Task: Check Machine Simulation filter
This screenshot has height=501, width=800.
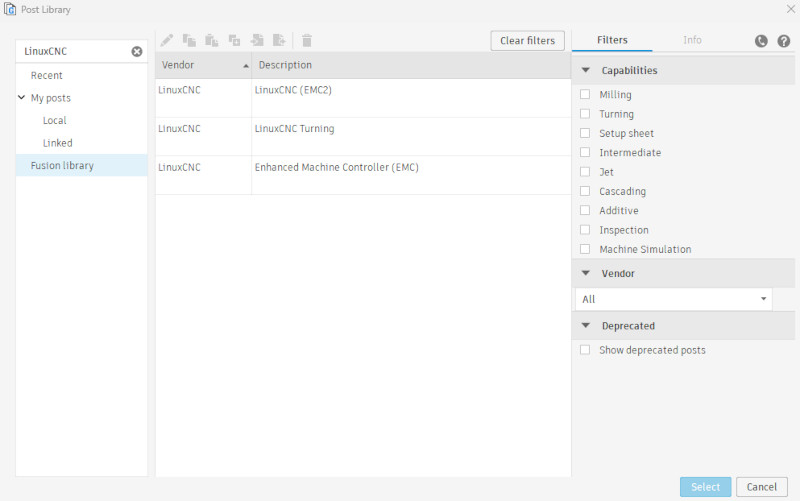Action: tap(585, 249)
